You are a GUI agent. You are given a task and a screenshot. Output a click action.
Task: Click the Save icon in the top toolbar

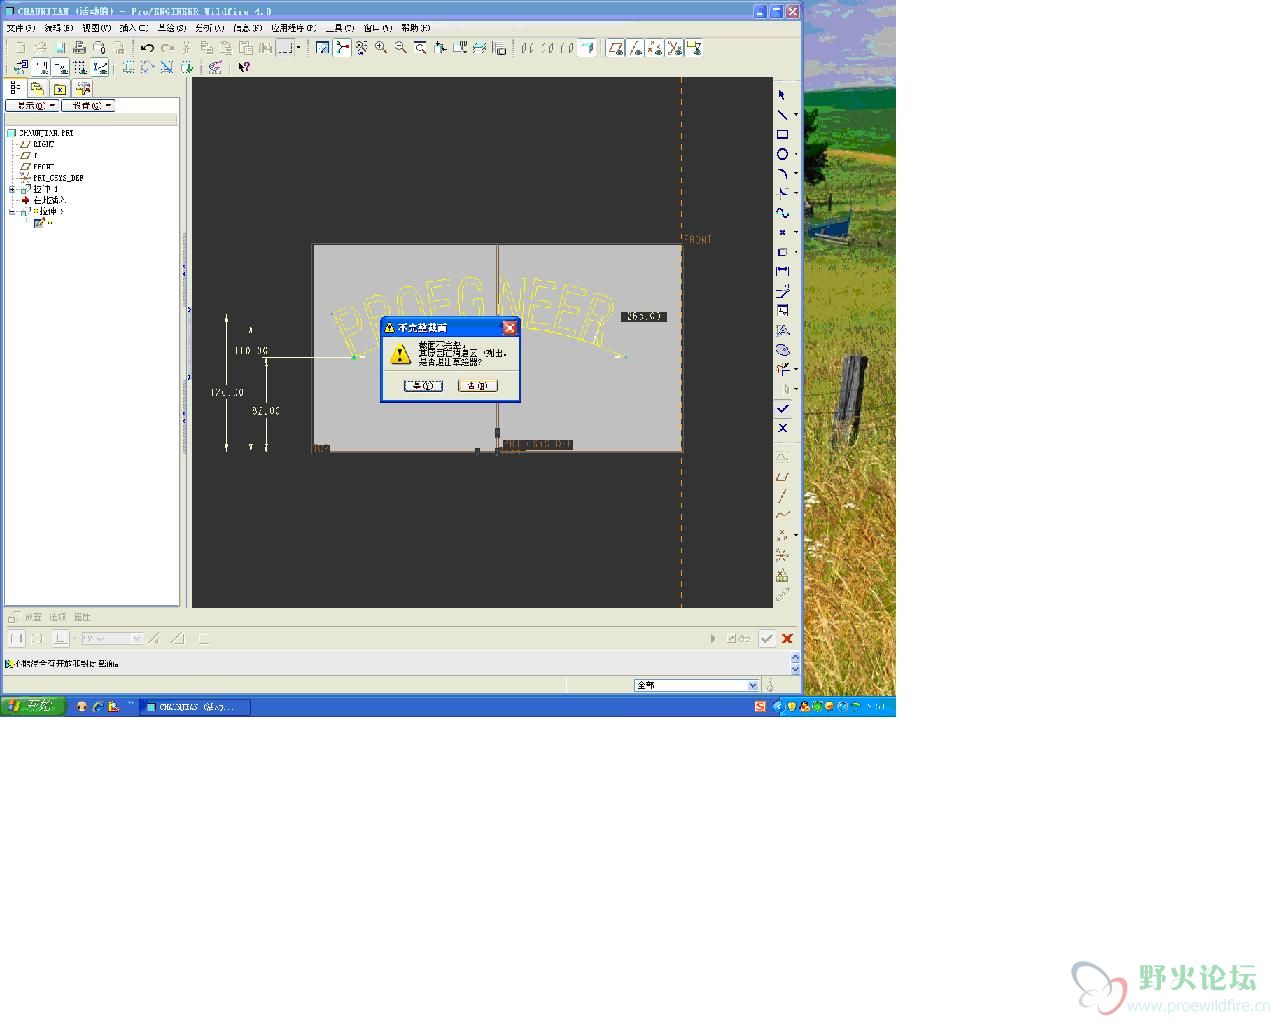pos(60,48)
